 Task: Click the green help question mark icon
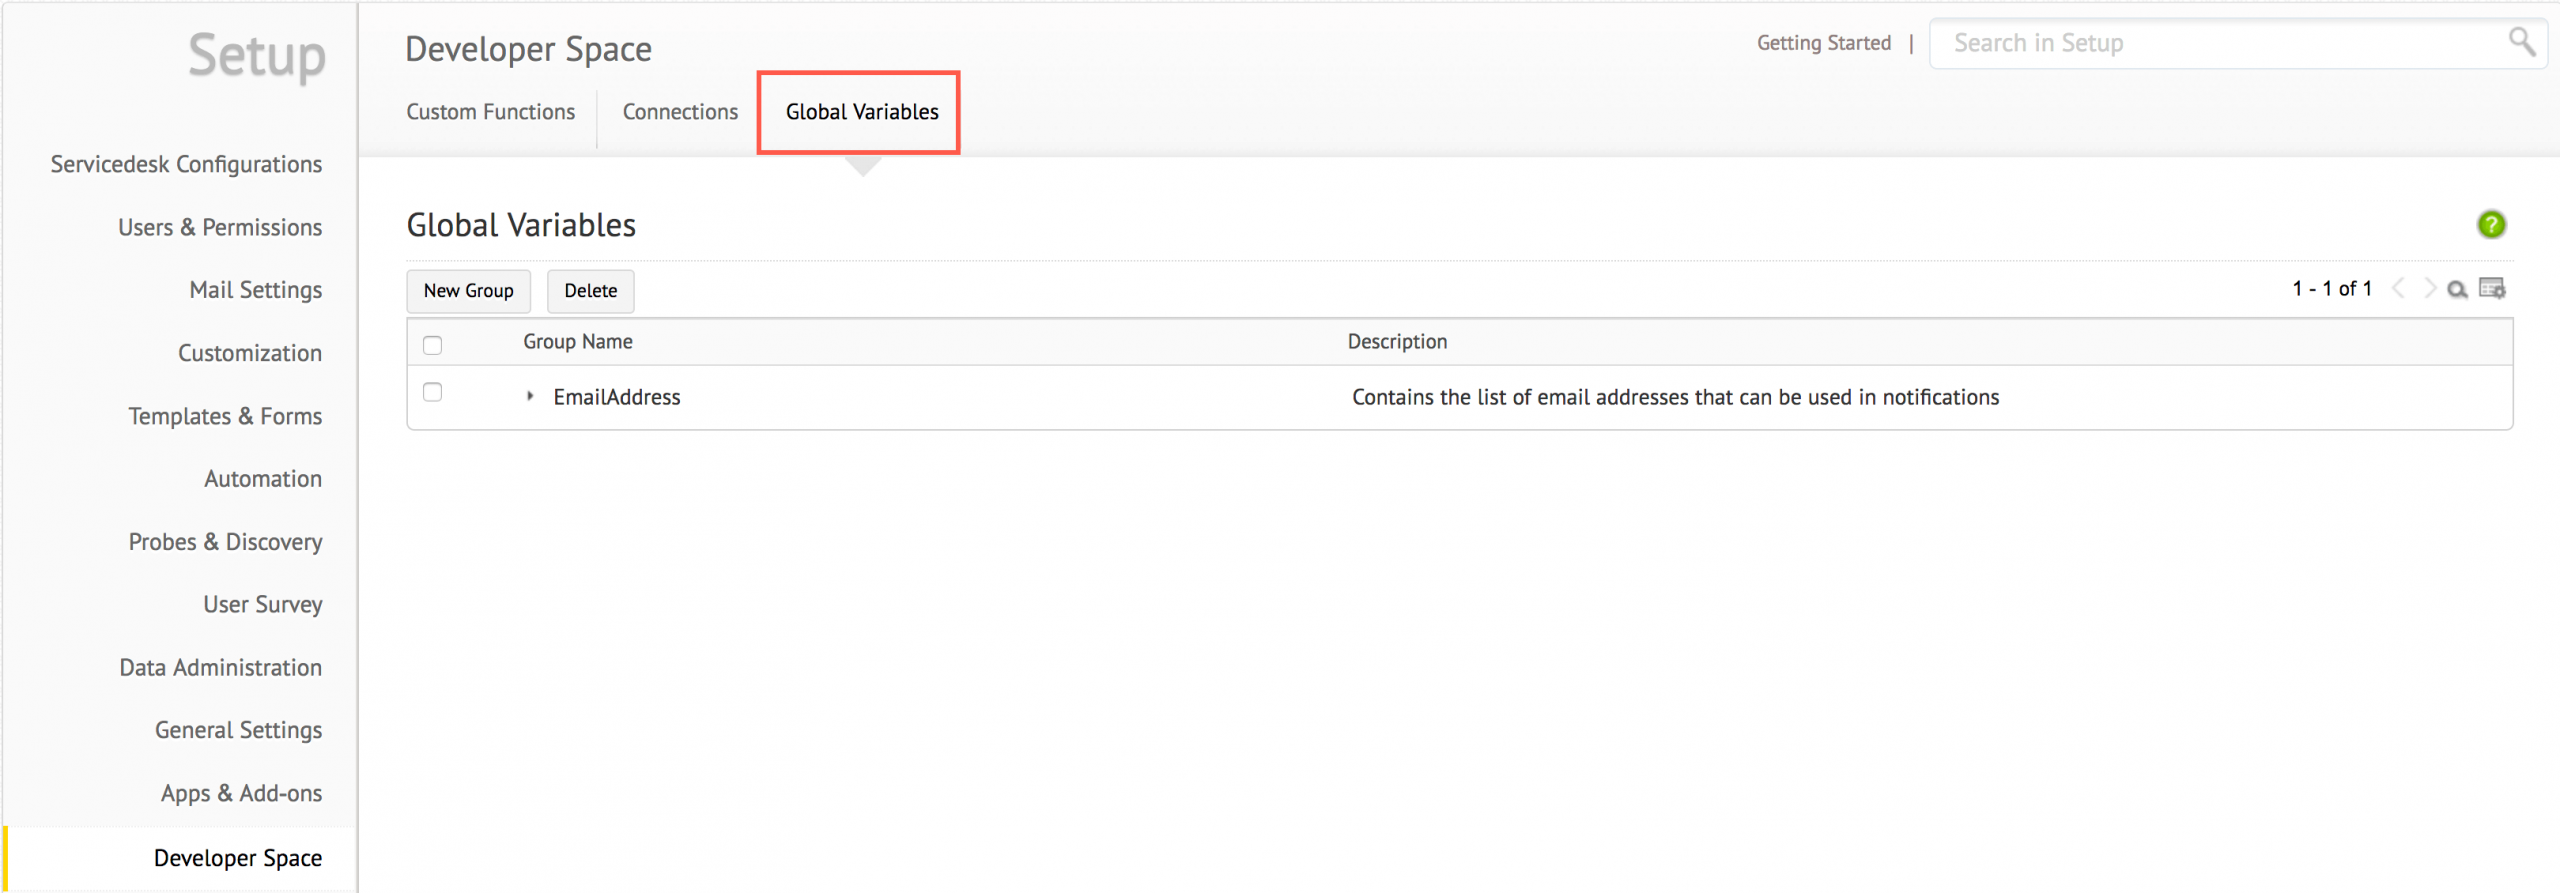click(2491, 225)
